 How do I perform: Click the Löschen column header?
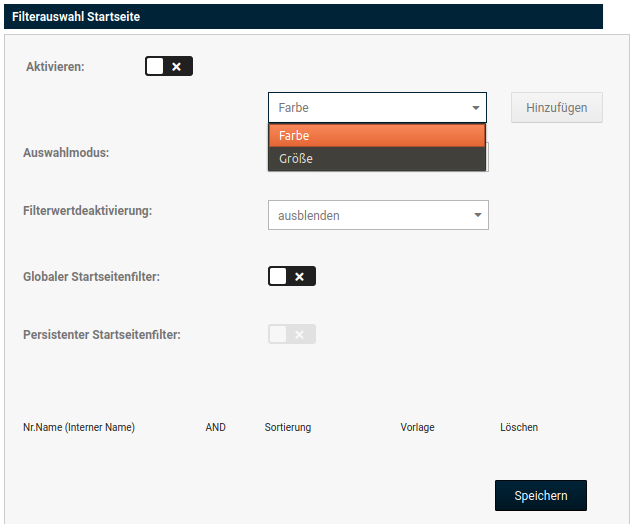519,428
